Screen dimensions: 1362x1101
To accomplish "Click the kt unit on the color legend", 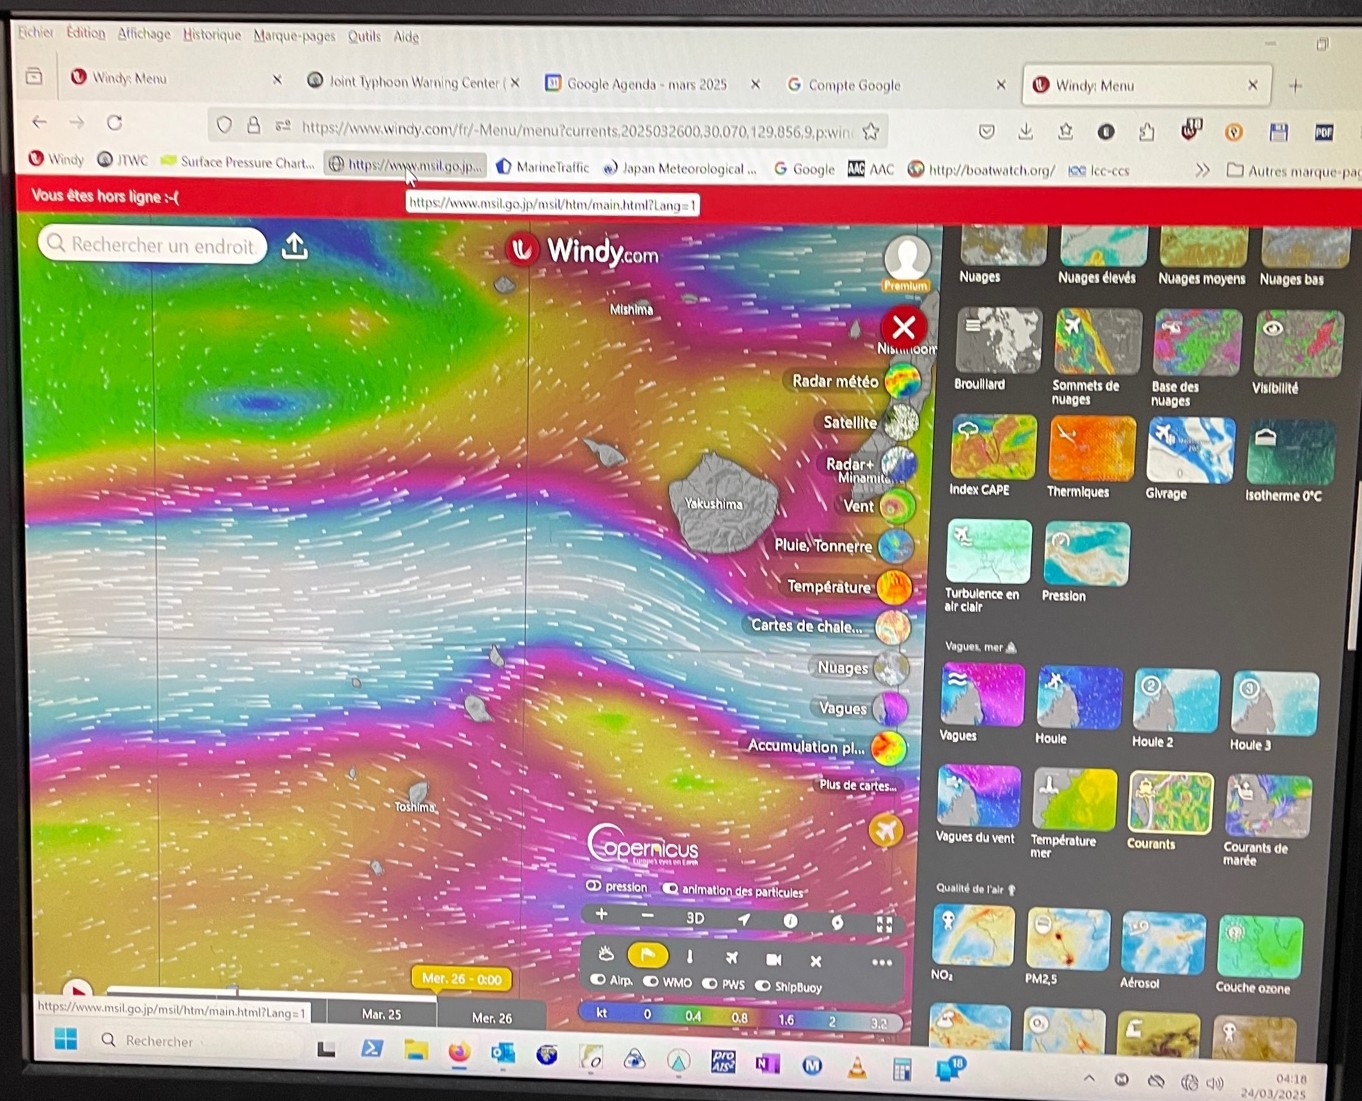I will coord(602,1012).
